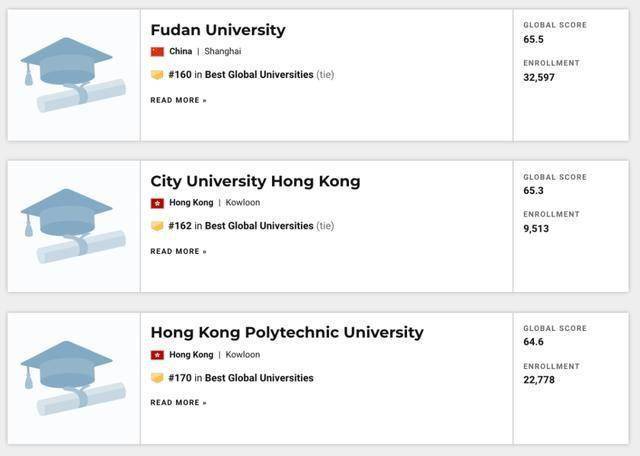Click the China flag icon

click(157, 51)
